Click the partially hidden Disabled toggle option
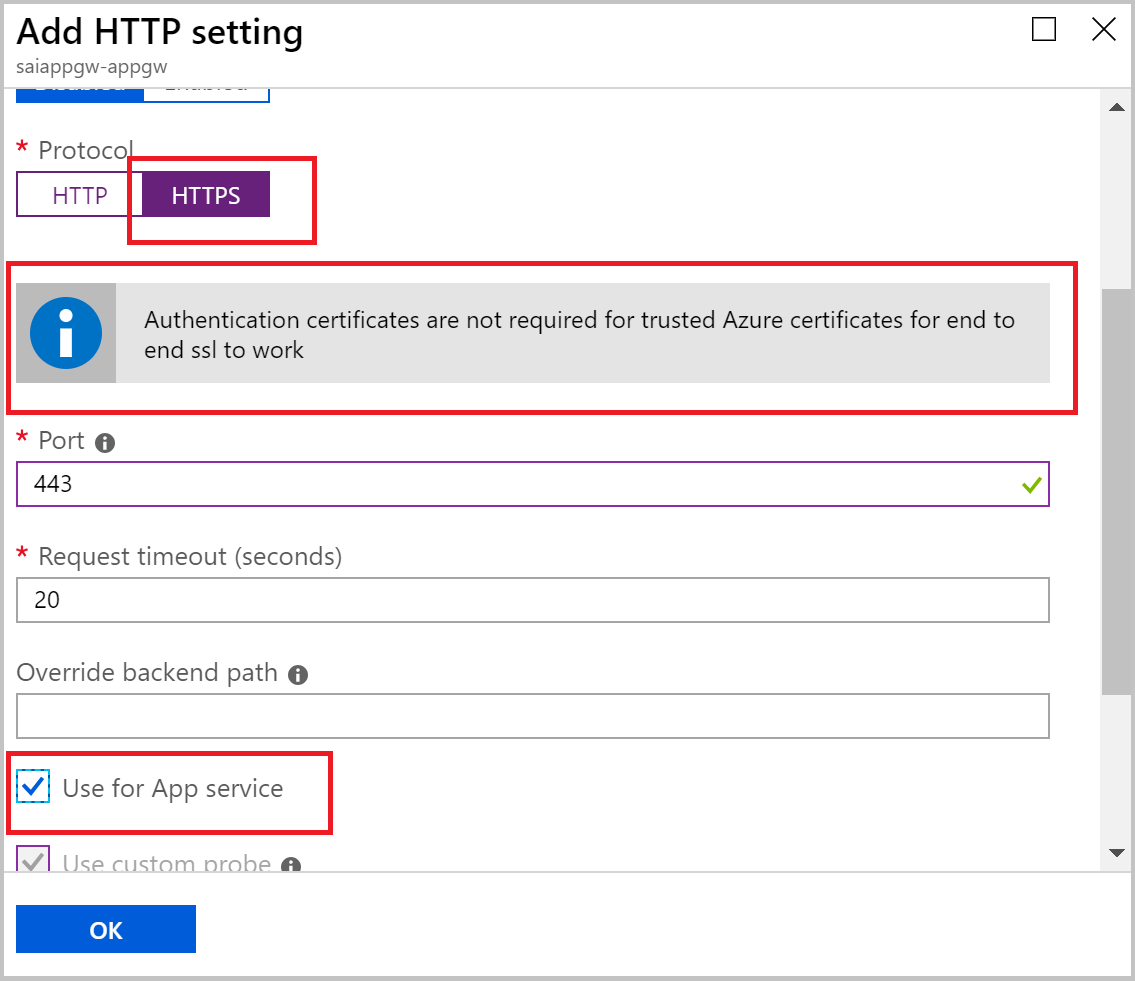 (80, 93)
